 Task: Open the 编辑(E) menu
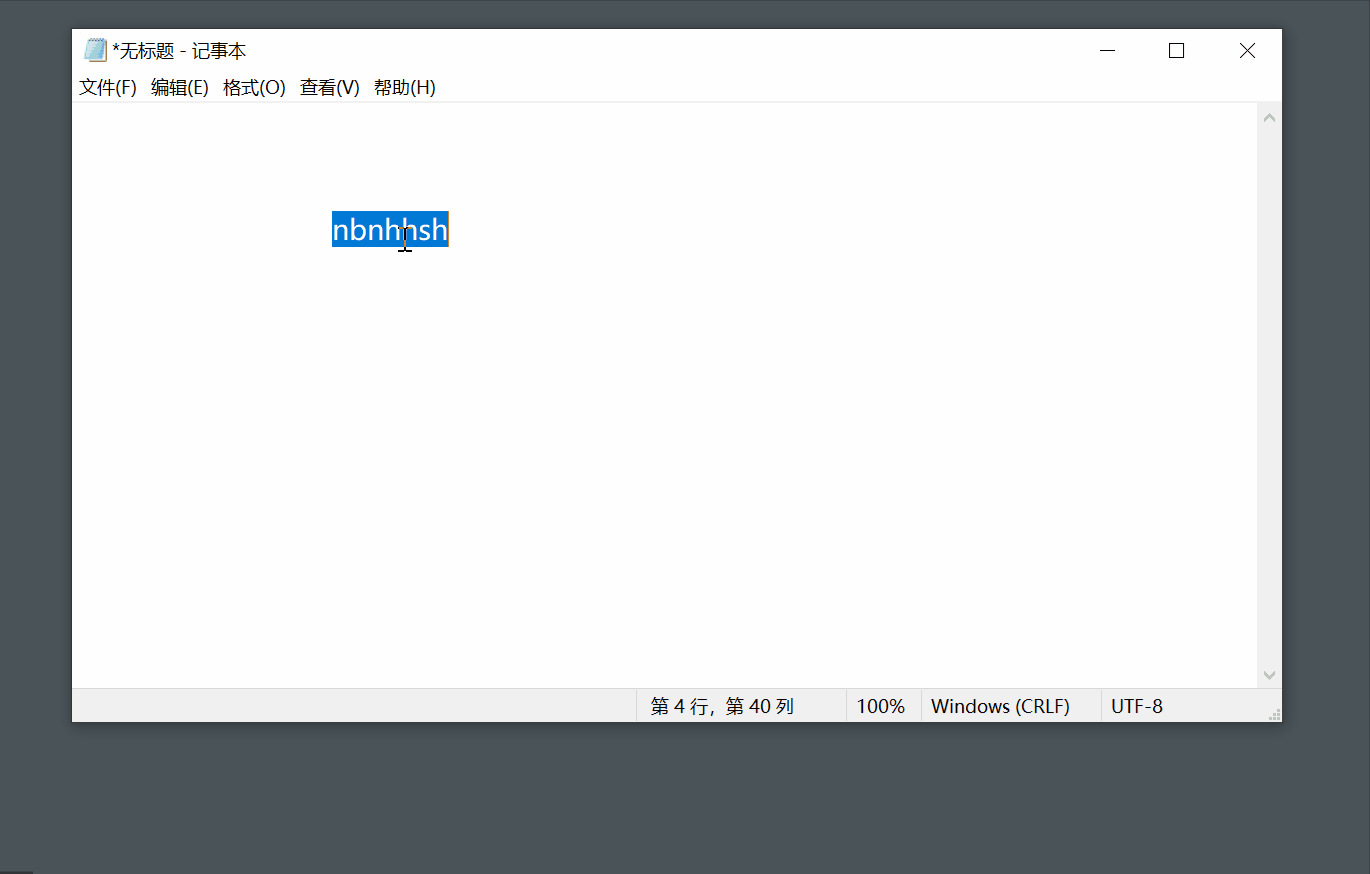click(x=181, y=88)
